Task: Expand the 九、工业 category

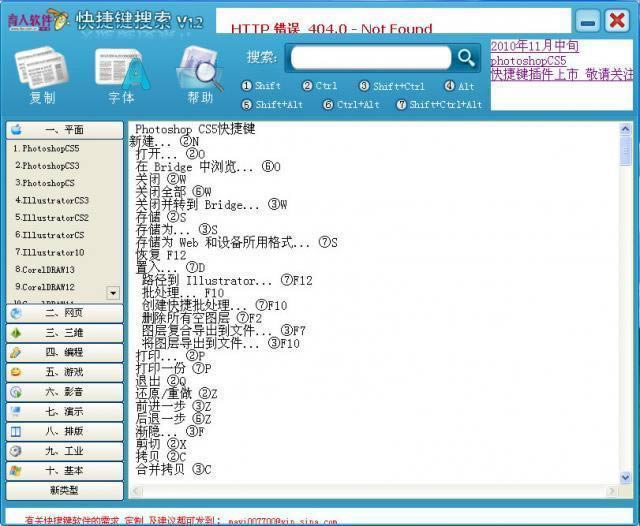Action: click(x=64, y=451)
